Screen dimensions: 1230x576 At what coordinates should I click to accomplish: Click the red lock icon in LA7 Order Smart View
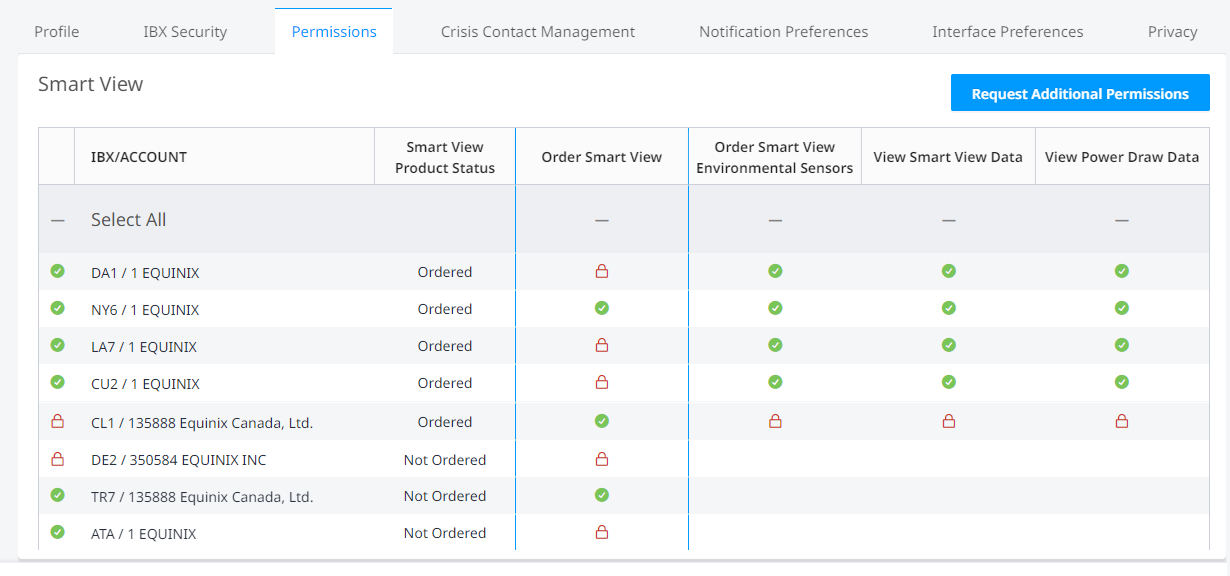[x=602, y=345]
